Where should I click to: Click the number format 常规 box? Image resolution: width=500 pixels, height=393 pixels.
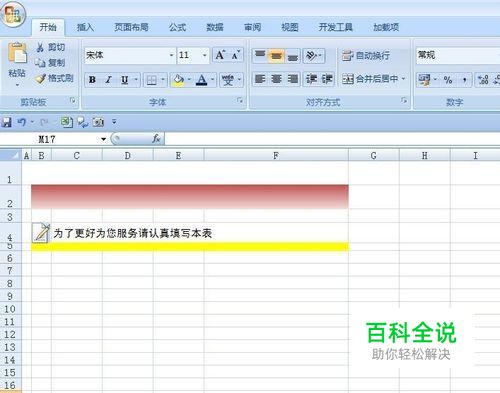457,55
